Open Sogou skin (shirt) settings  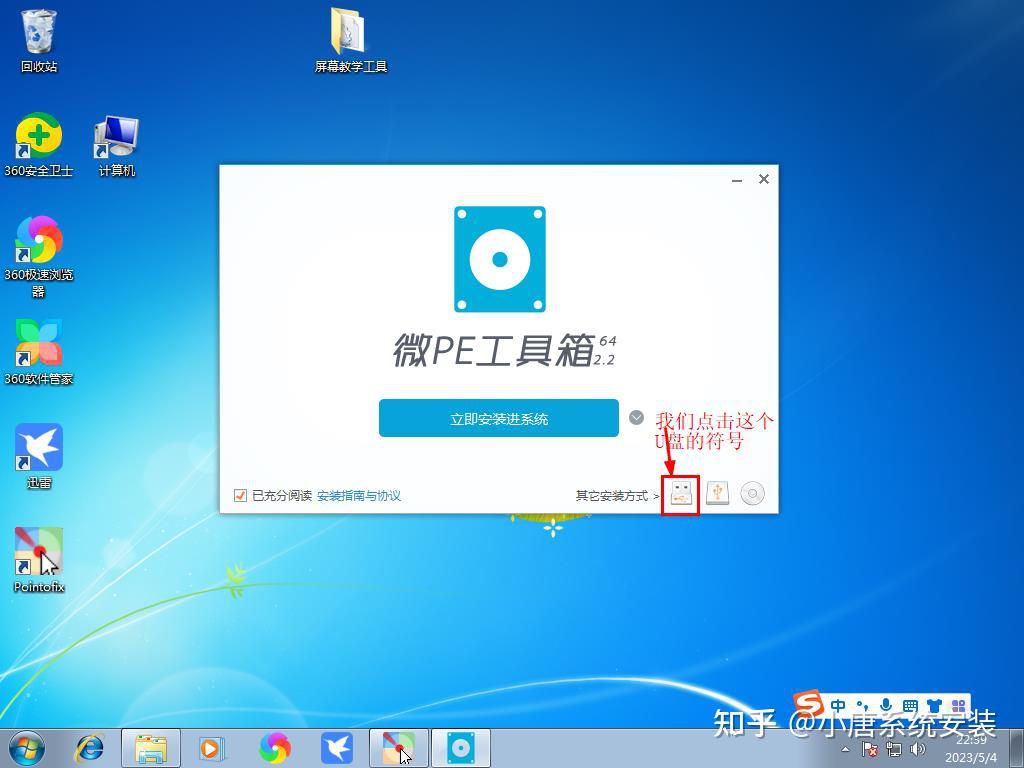[x=935, y=705]
